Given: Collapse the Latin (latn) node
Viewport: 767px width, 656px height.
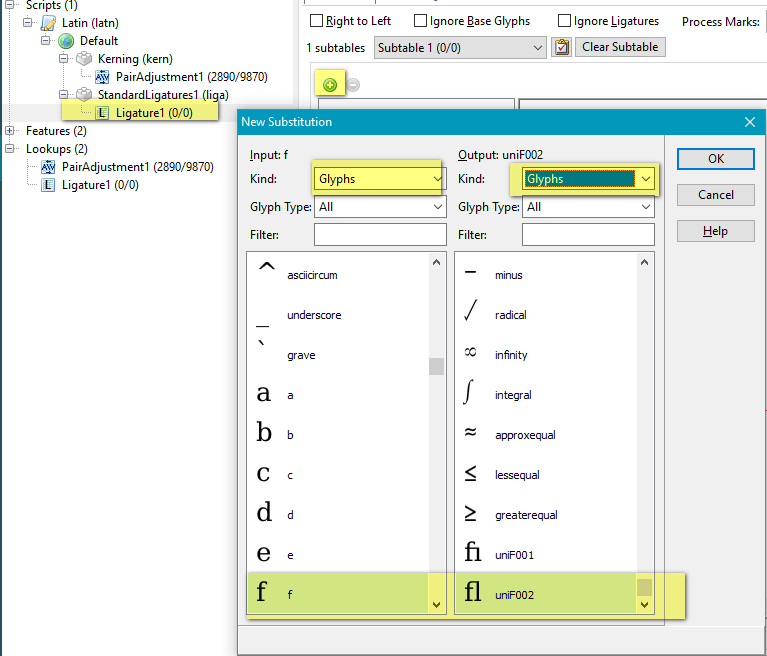Looking at the screenshot, I should pos(27,23).
